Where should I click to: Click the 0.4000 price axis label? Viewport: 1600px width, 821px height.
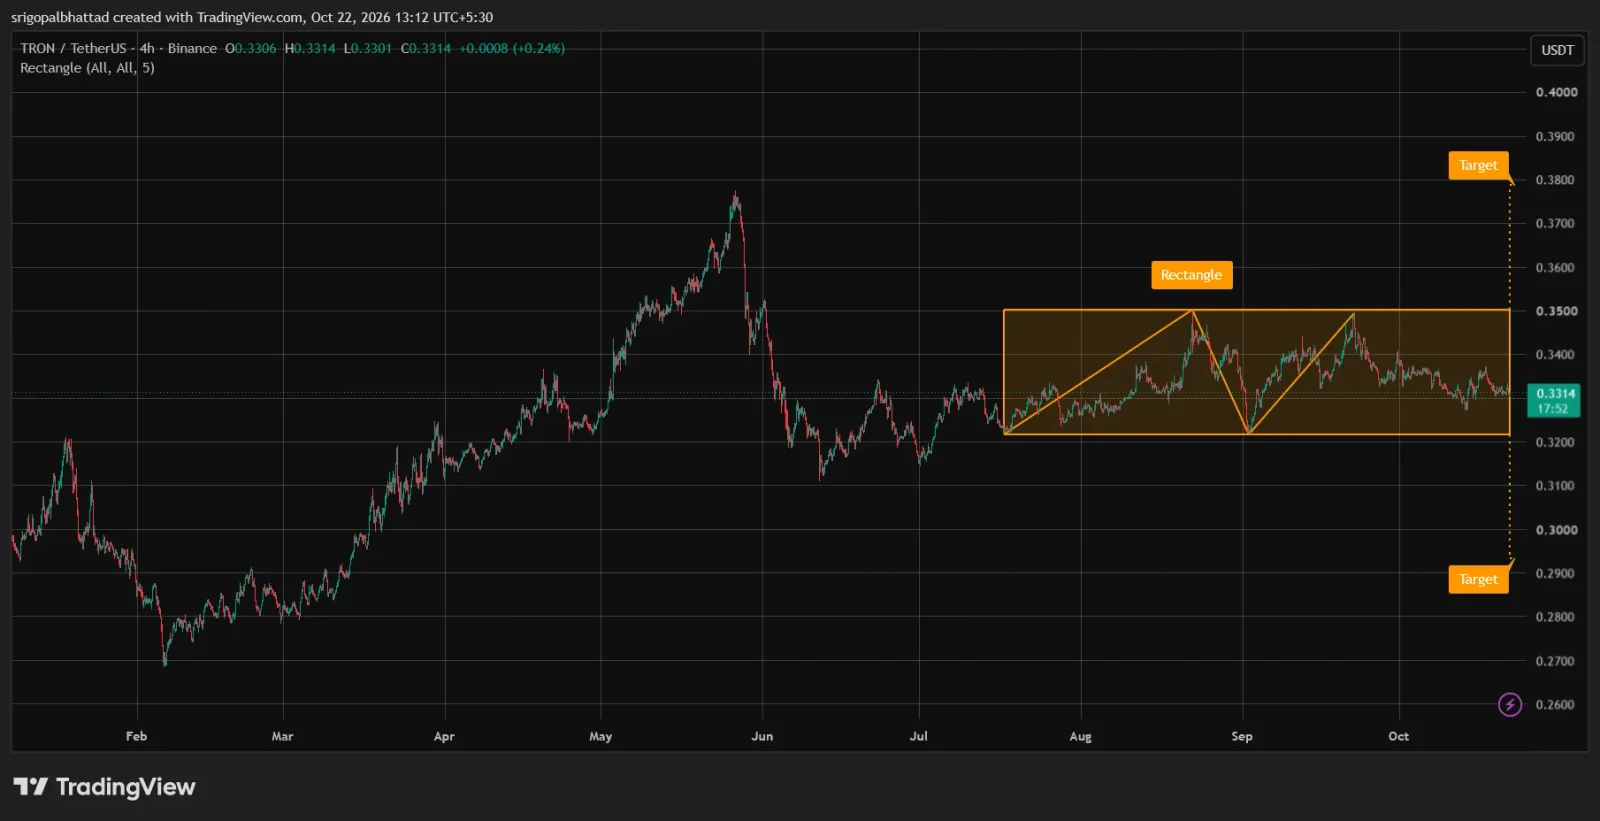pyautogui.click(x=1556, y=92)
